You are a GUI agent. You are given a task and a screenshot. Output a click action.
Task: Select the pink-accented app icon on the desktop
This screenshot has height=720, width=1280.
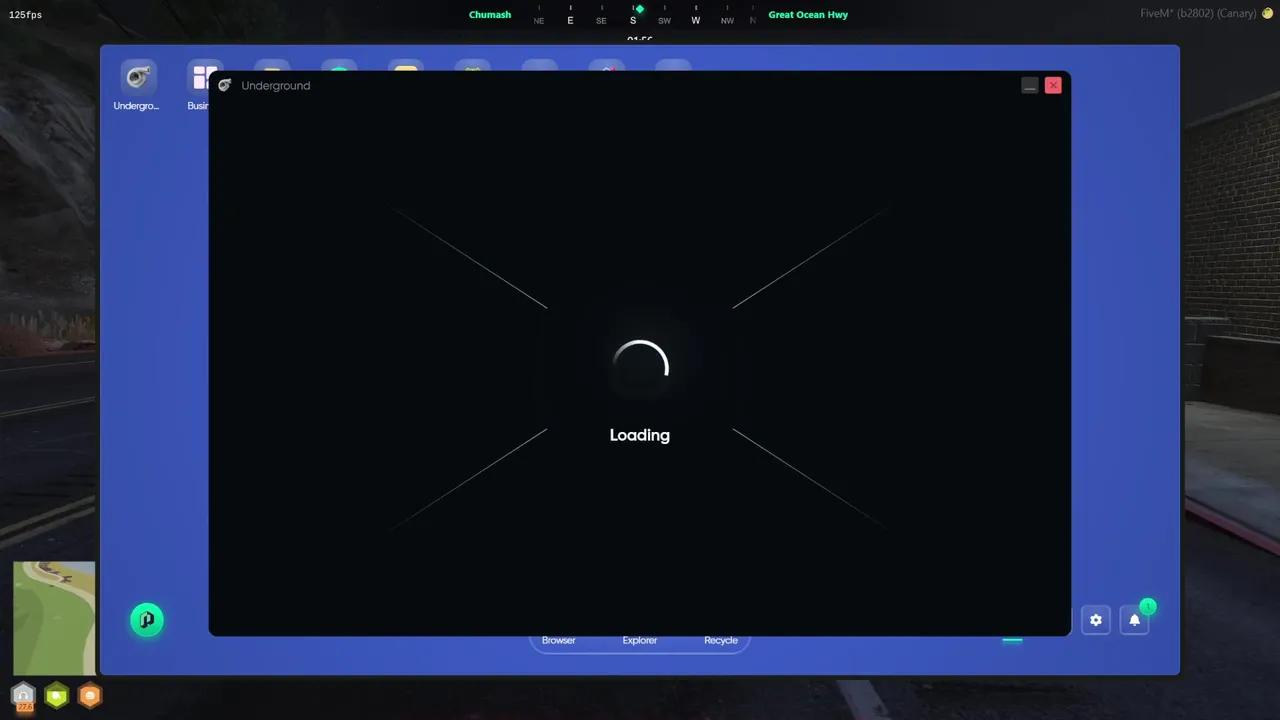coord(607,73)
